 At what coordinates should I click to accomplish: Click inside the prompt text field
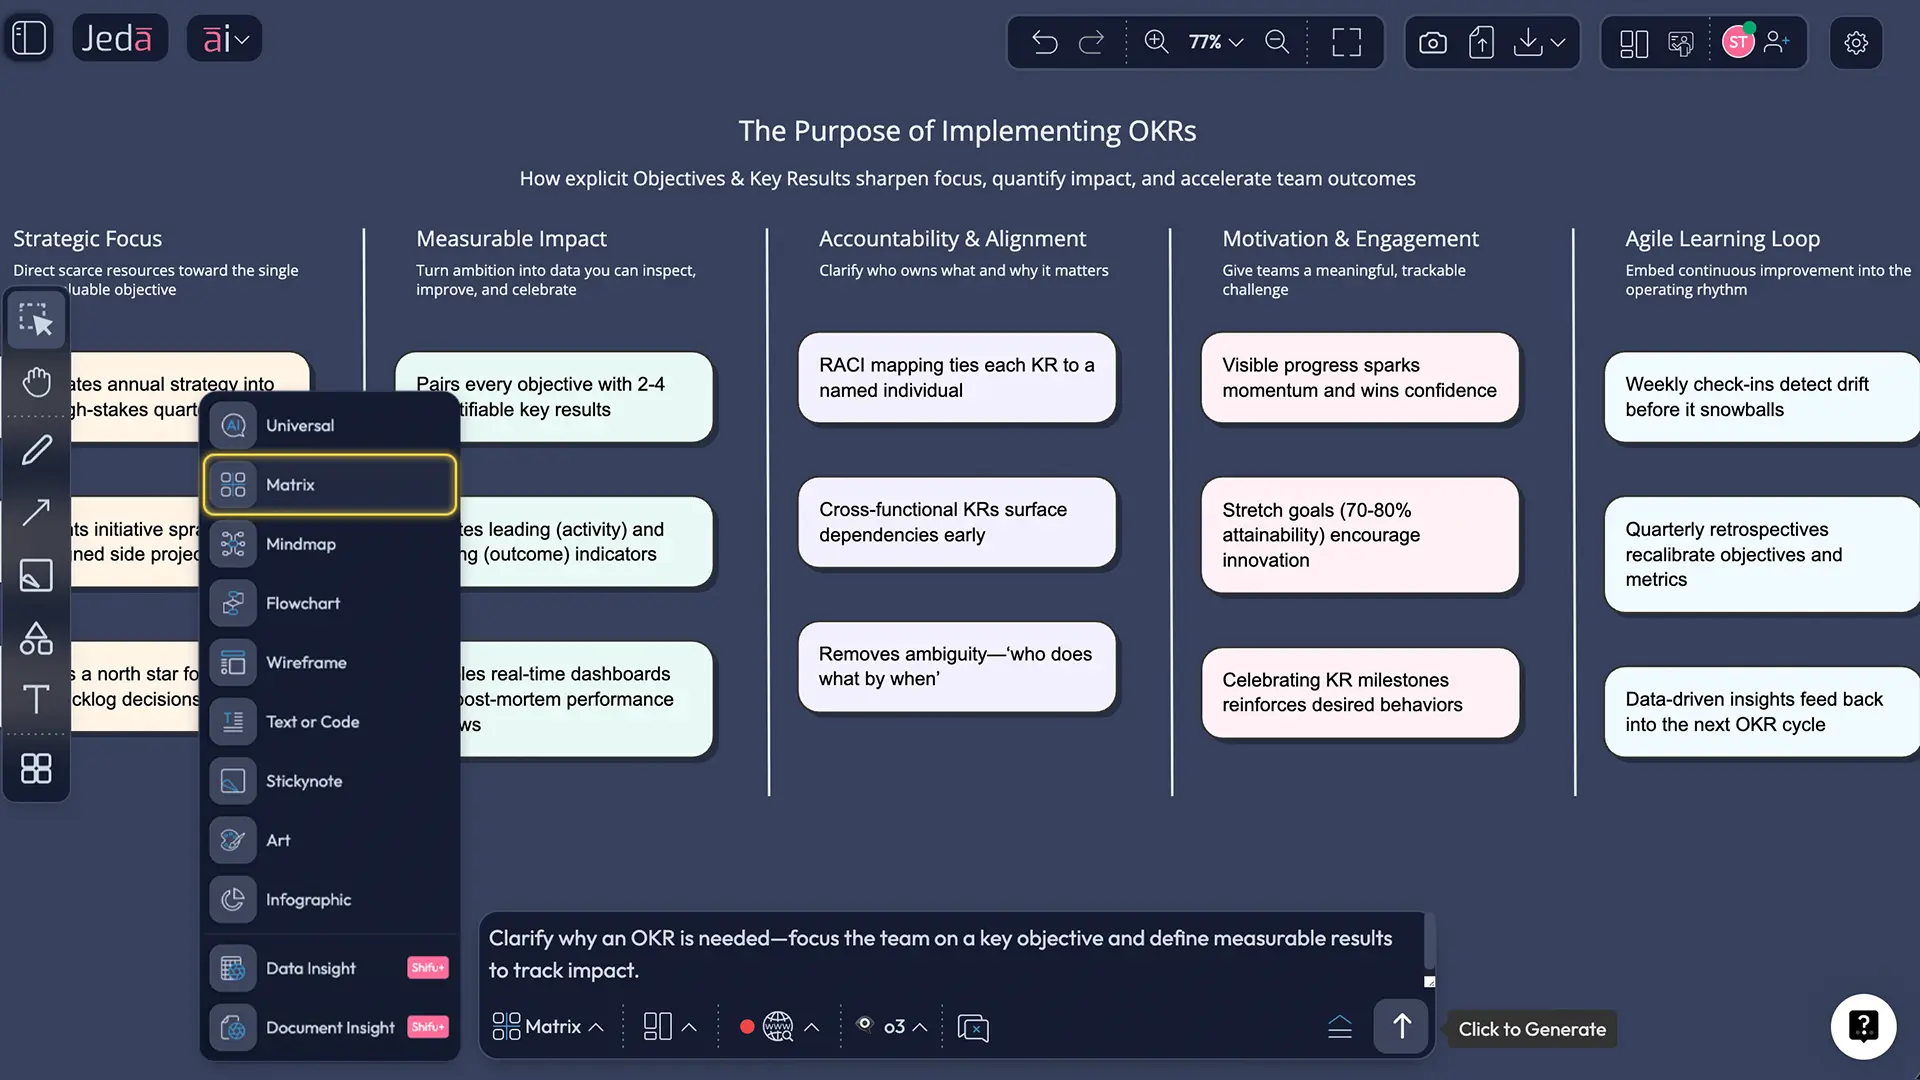[950, 953]
